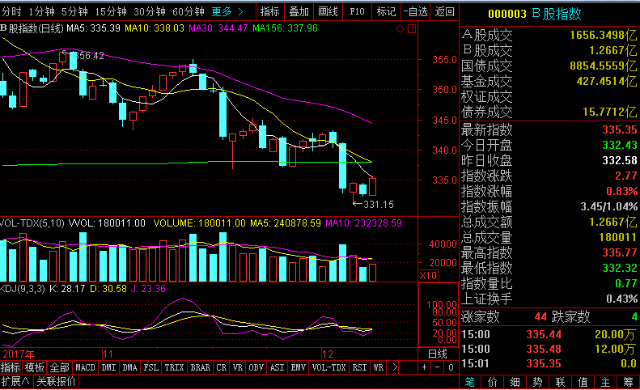640x390 pixels.
Task: Switch to the MACD indicator tab
Action: (x=85, y=367)
